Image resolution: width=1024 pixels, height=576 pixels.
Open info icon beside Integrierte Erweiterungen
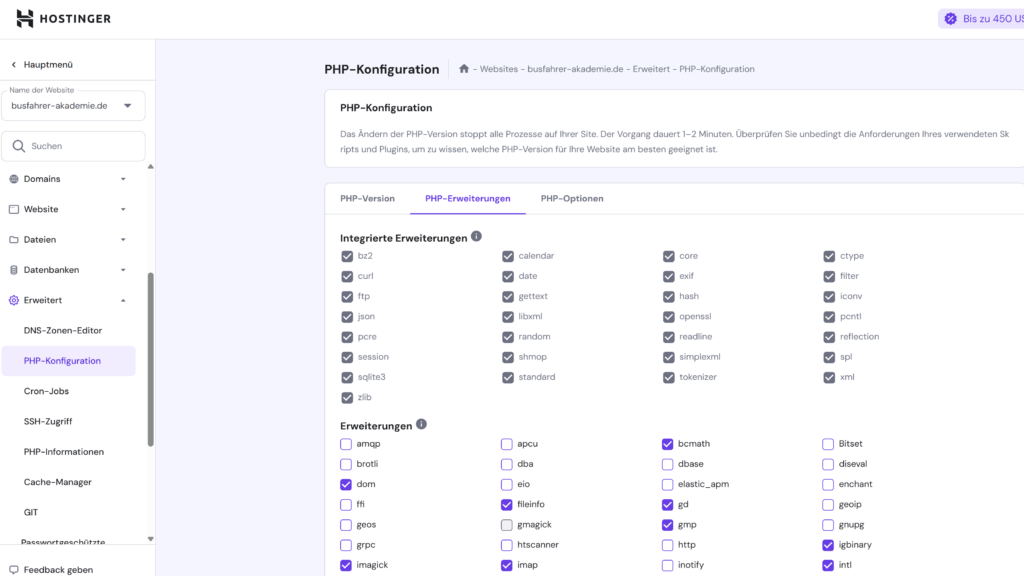(x=476, y=236)
